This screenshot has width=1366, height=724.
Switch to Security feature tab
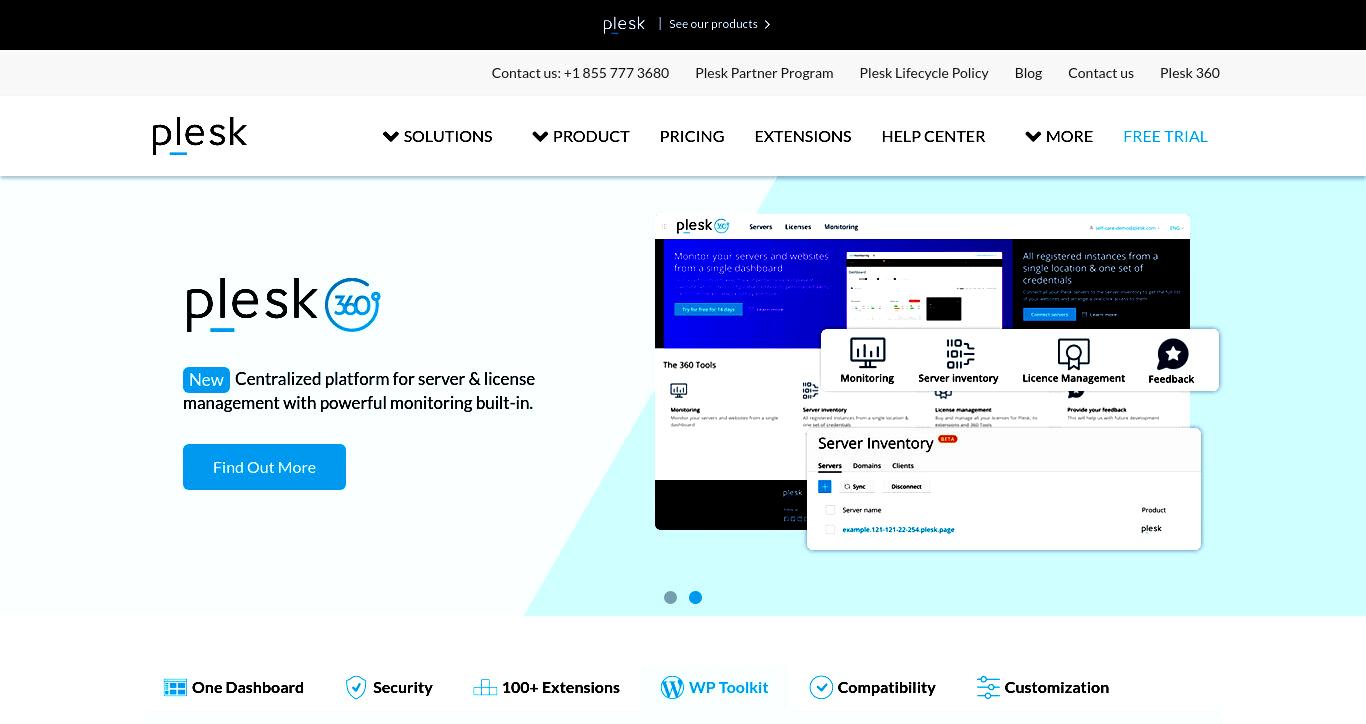(x=389, y=687)
